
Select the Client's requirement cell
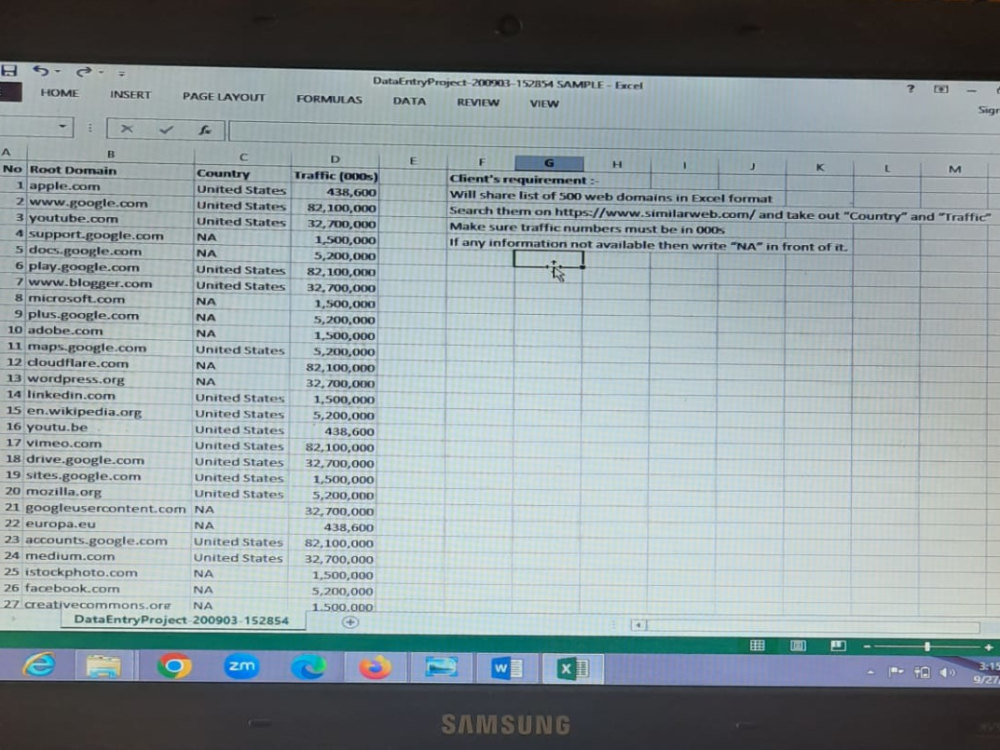[x=524, y=180]
